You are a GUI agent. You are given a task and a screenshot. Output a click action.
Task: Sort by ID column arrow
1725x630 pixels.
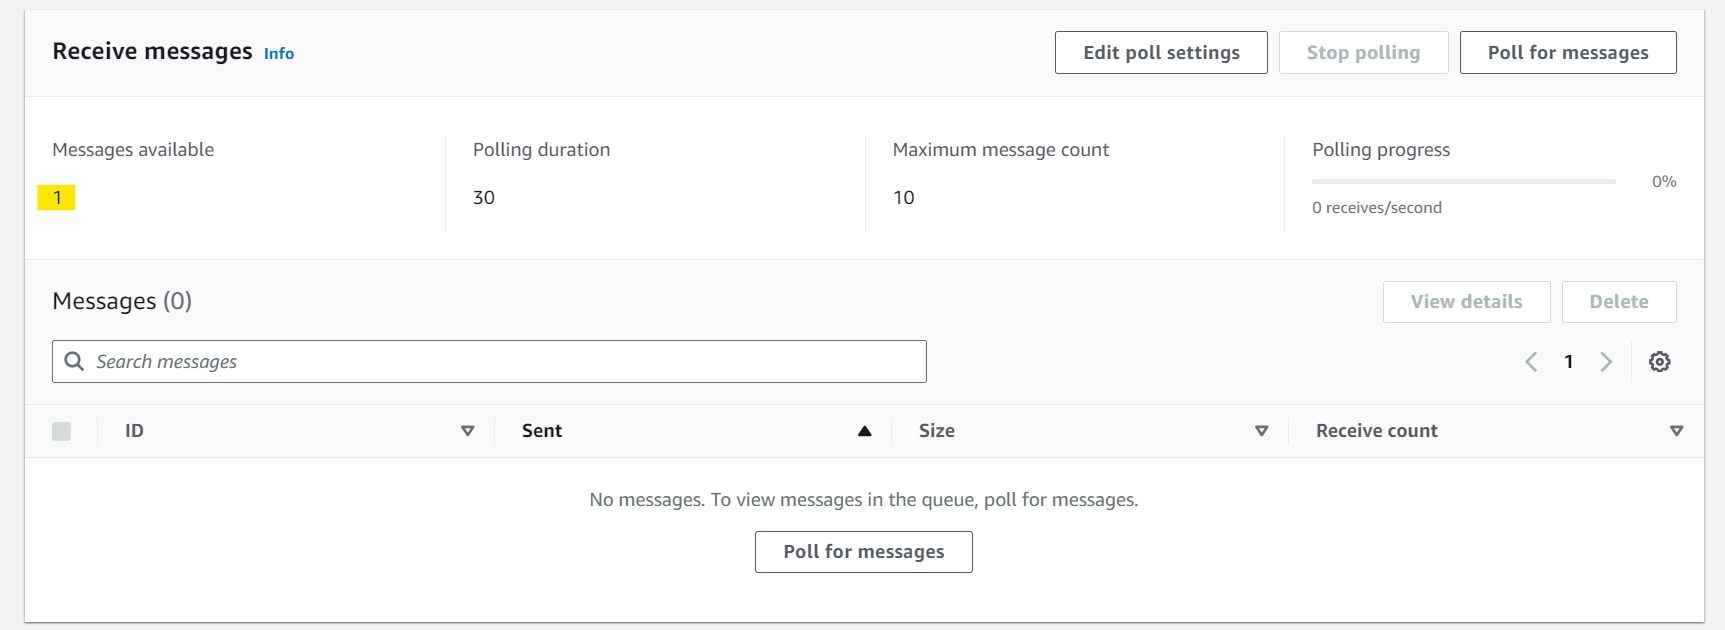(x=467, y=431)
